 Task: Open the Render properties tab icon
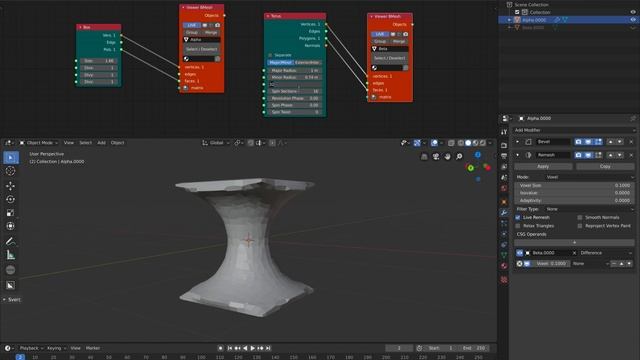(x=504, y=146)
